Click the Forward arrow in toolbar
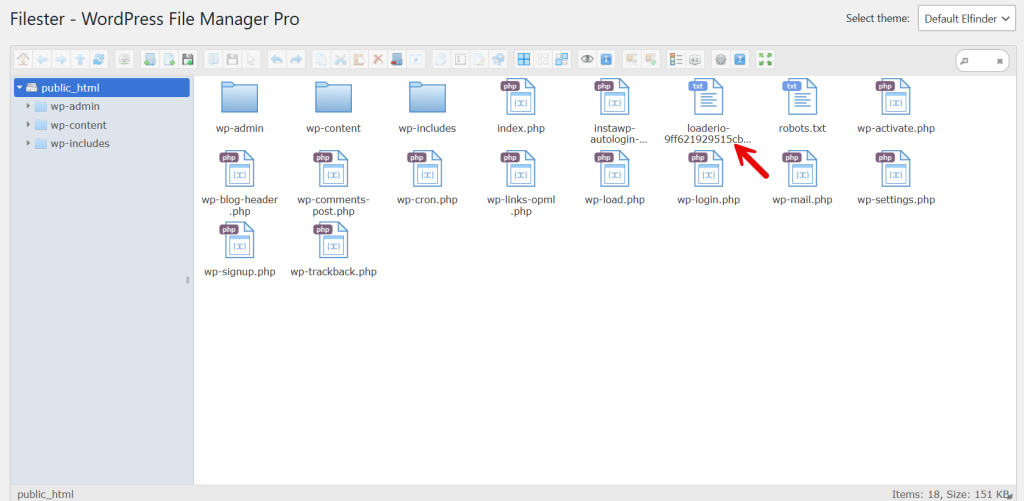Screen dimensions: 1024x501 point(61,59)
